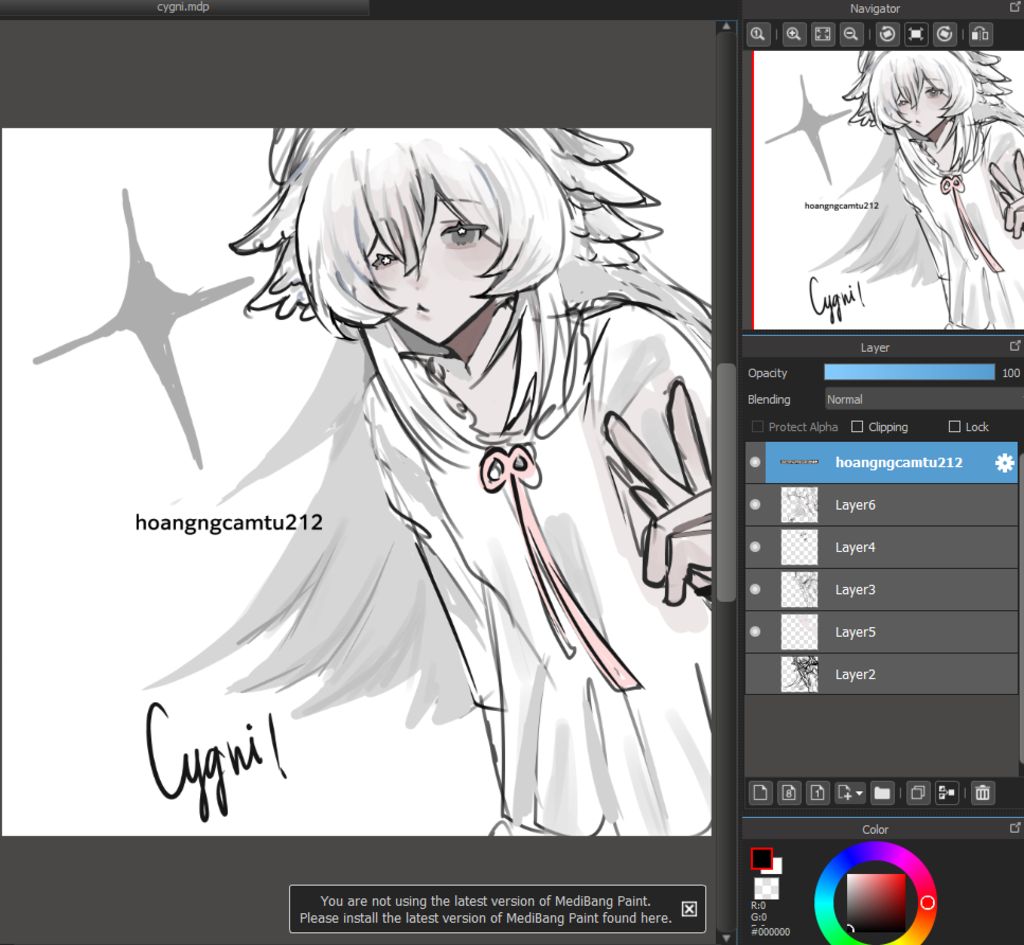
Task: Click the canvas scroll down arrow
Action: point(726,937)
